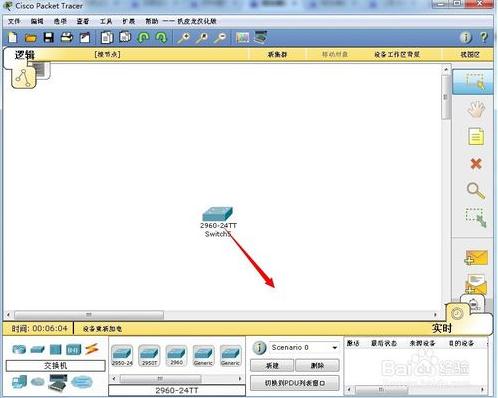Create a new file with the blank page icon
498x398 pixels.
click(12, 37)
